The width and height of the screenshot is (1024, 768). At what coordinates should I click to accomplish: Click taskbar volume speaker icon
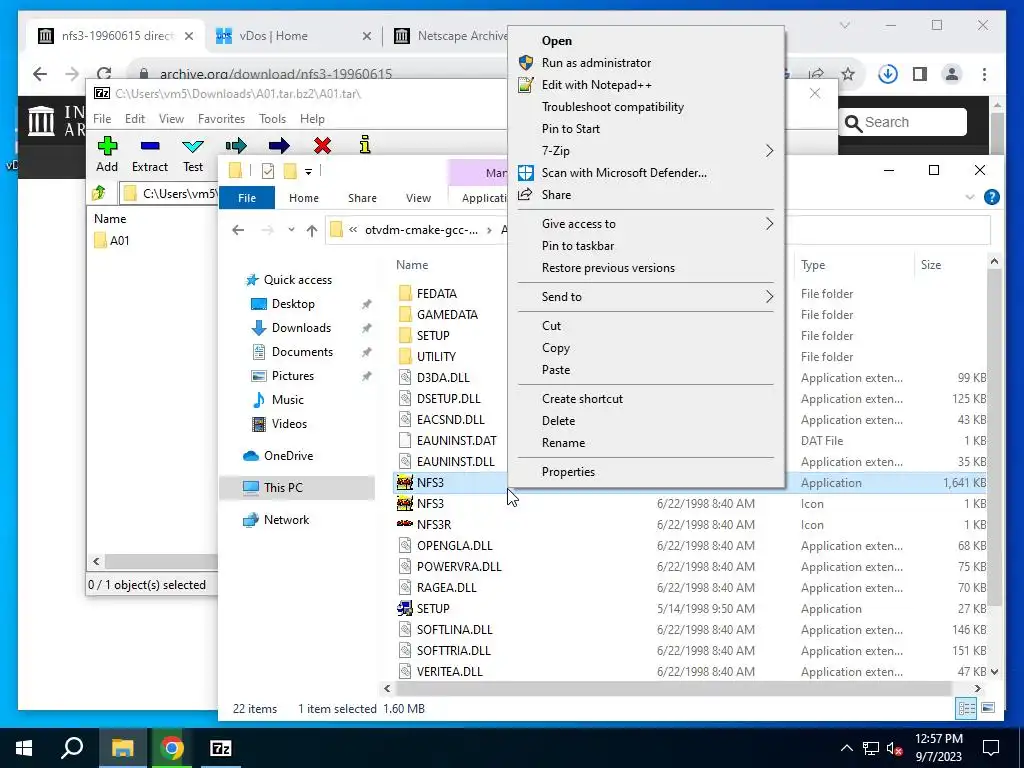tap(894, 748)
